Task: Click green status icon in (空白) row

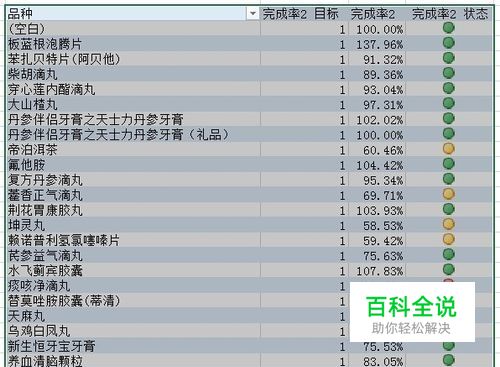Action: [449, 28]
